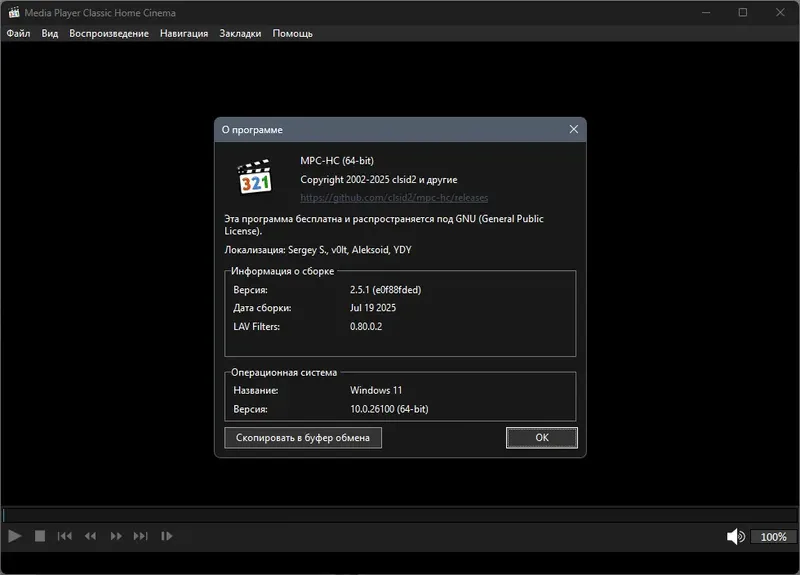Click the О программе dialog title
800x575 pixels.
pyautogui.click(x=252, y=130)
